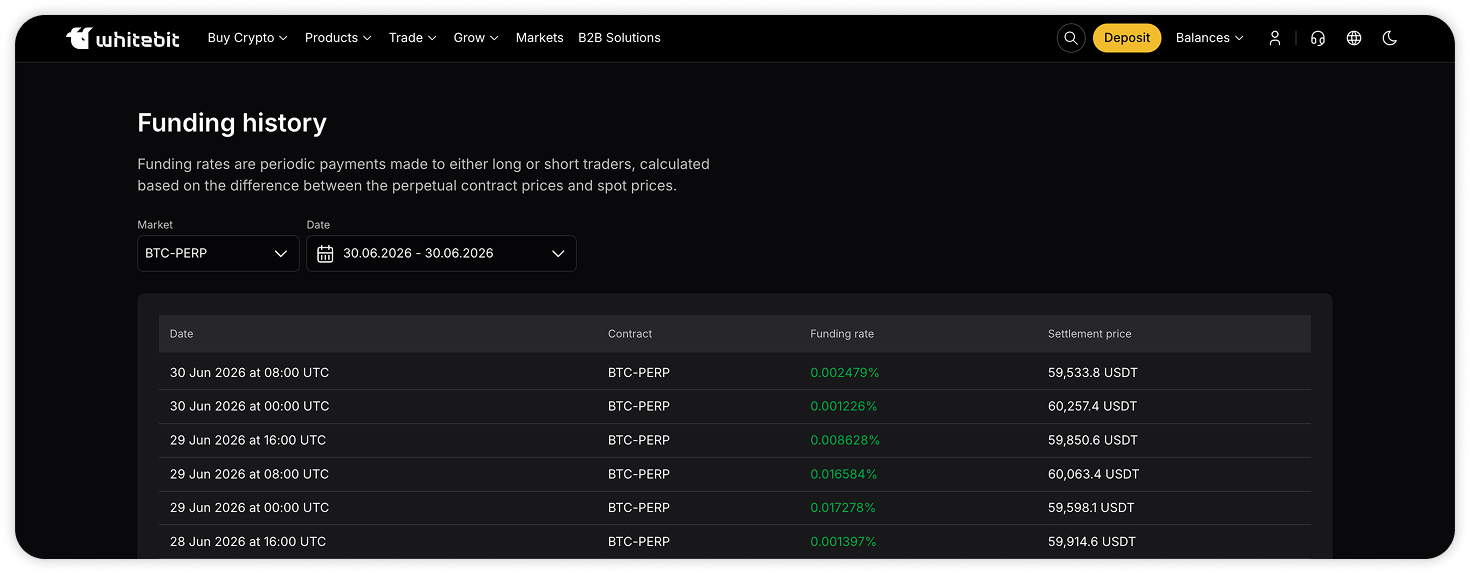Open the BTC-PERP market dropdown
The height and width of the screenshot is (574, 1470).
pyautogui.click(x=218, y=253)
